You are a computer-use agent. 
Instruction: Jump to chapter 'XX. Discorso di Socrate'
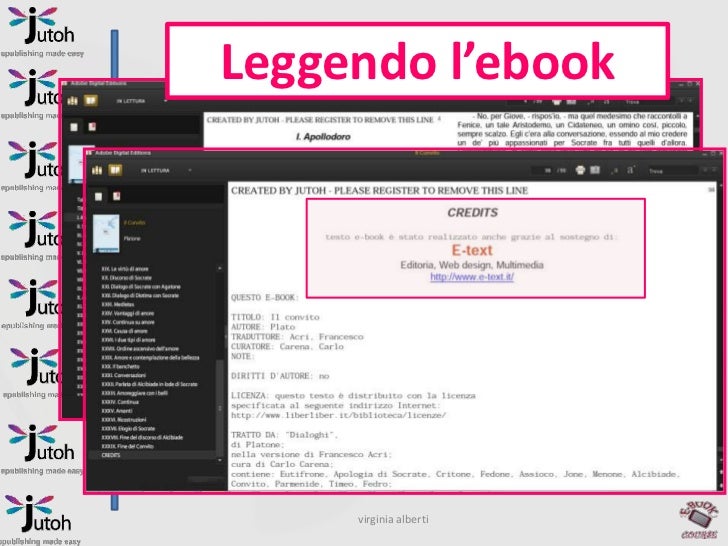click(127, 278)
